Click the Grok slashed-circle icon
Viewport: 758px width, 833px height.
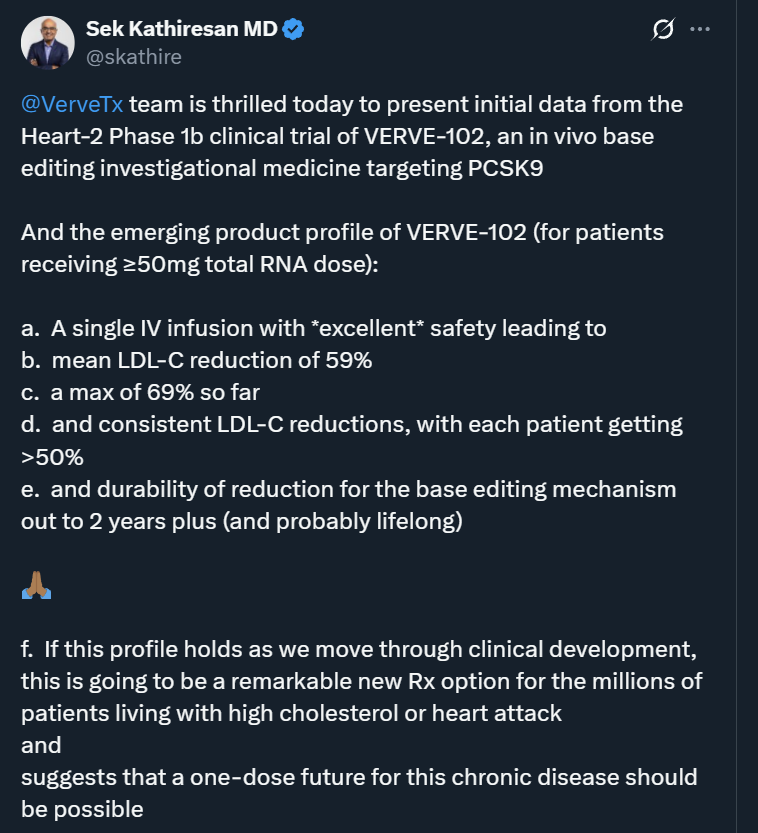[662, 31]
